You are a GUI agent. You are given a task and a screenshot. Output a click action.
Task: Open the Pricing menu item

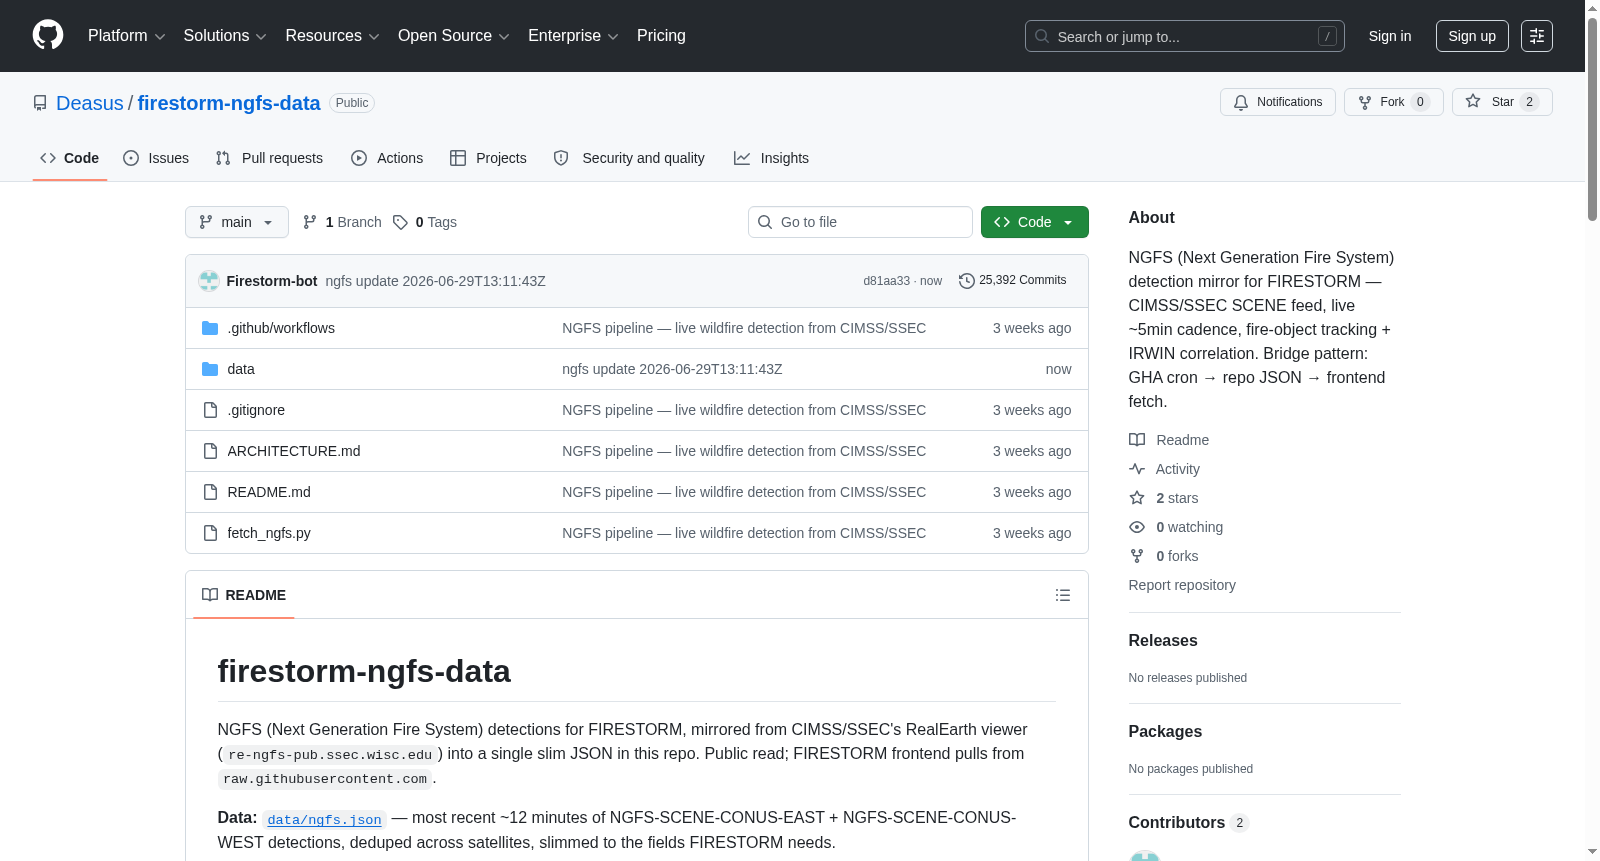(x=661, y=36)
